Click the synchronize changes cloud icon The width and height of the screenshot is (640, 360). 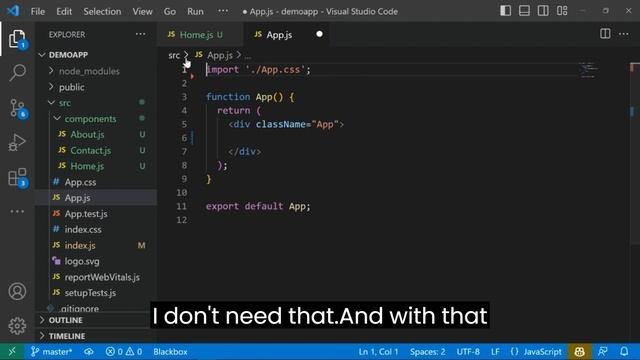click(x=89, y=351)
